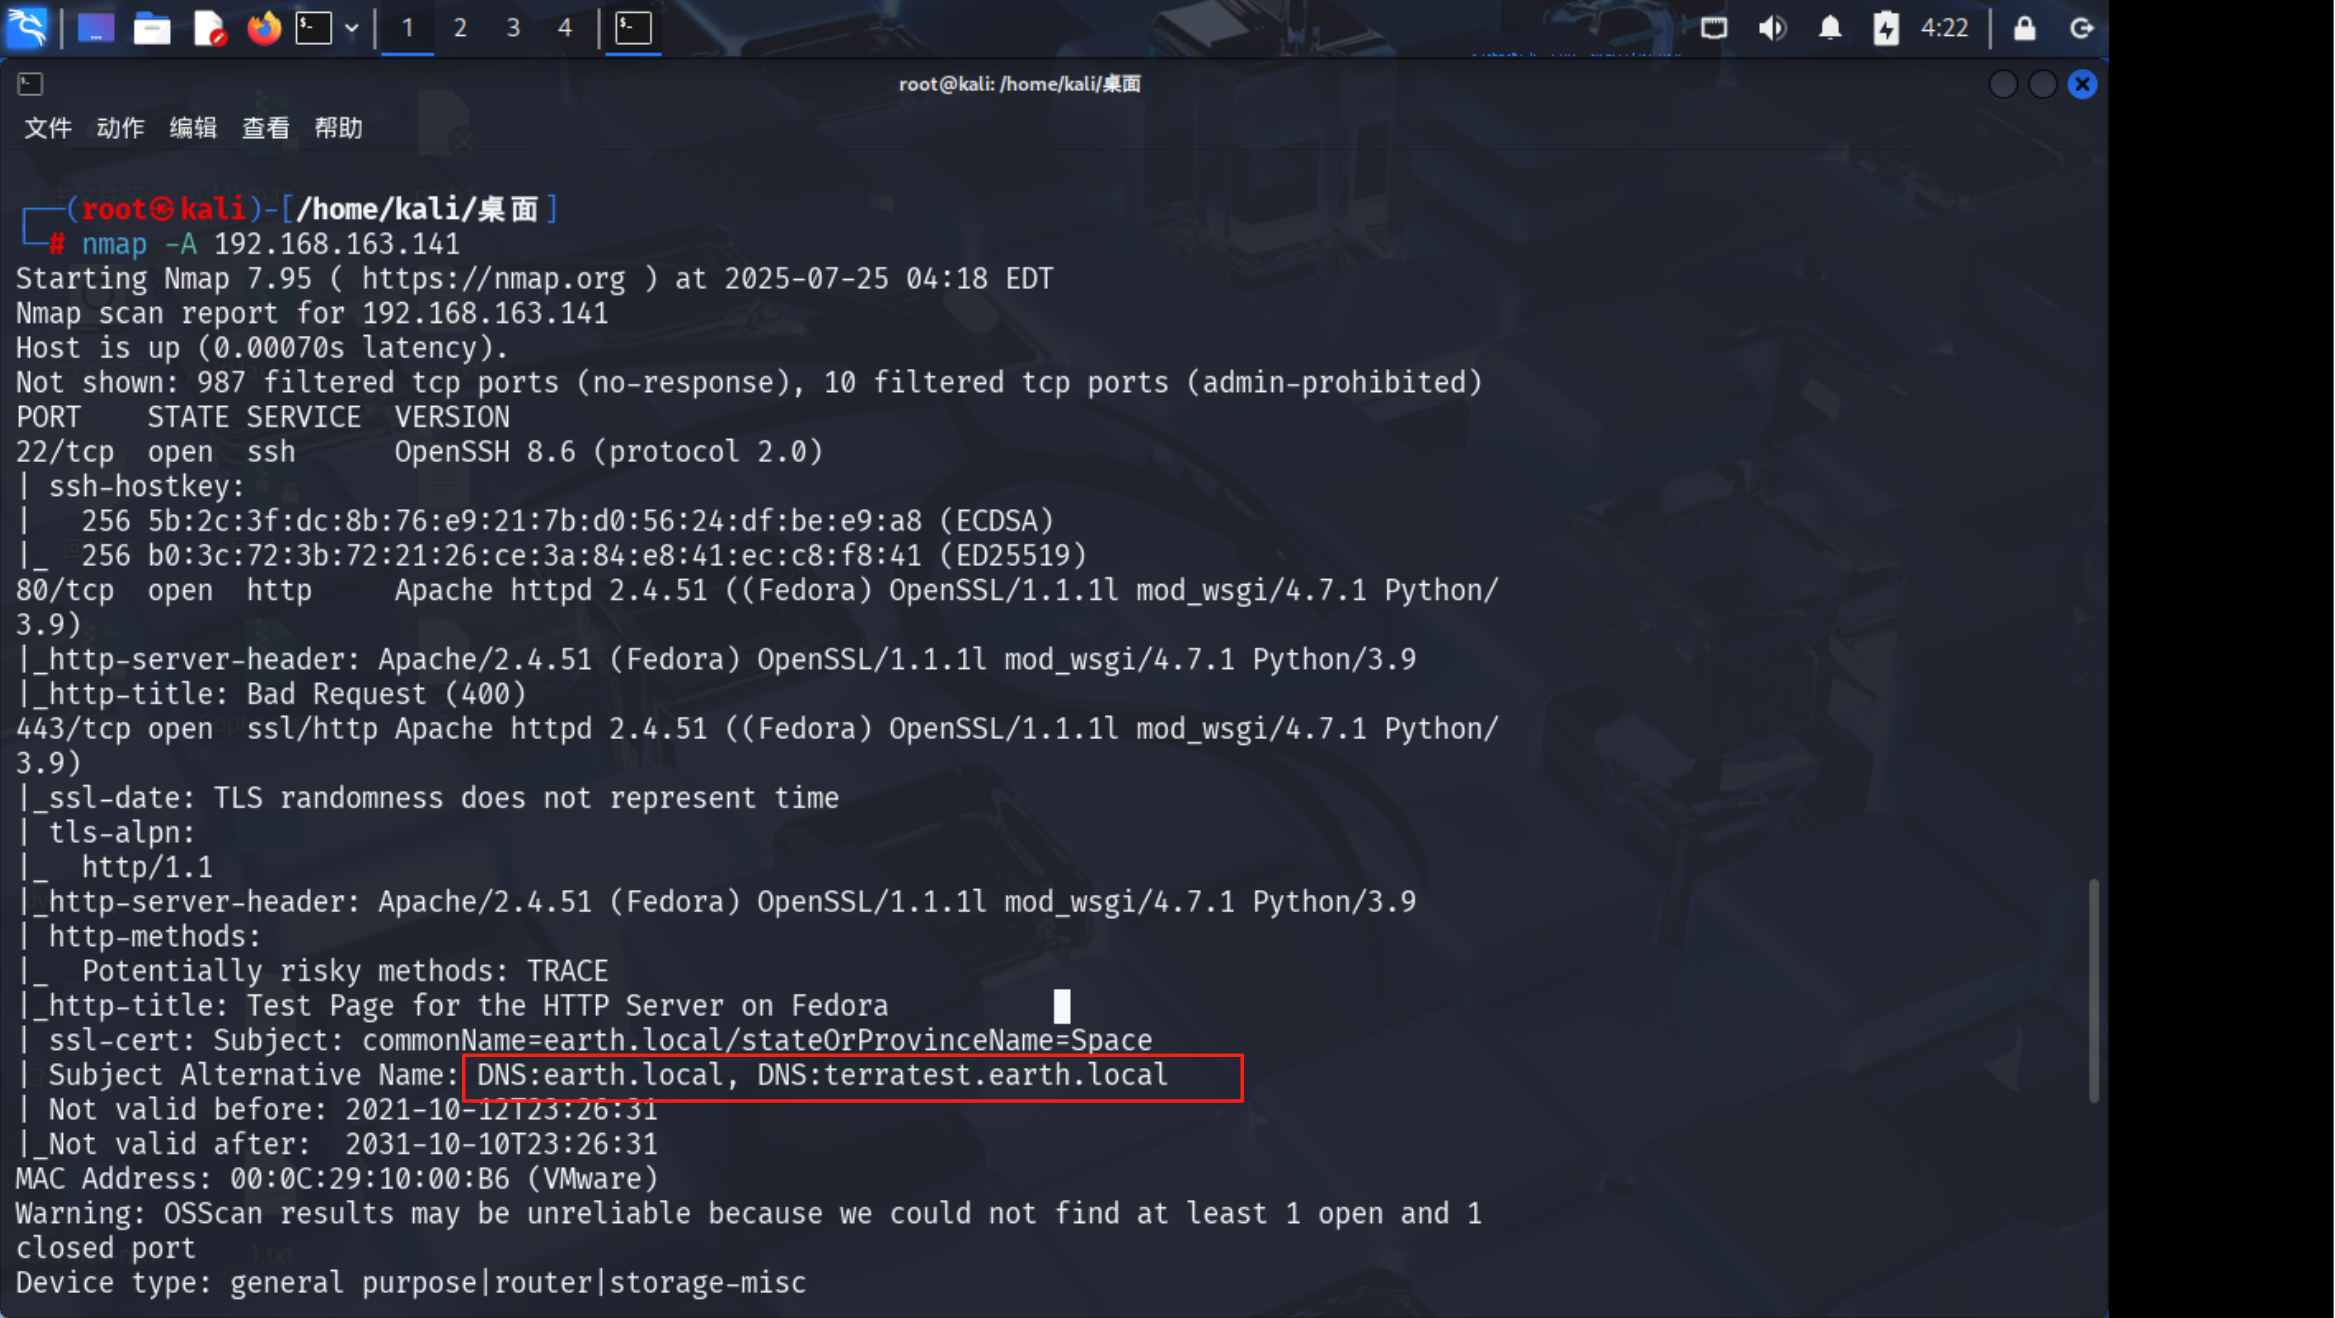The height and width of the screenshot is (1318, 2335).
Task: Click 'Potentially risky methods: TRACE' text
Action: [345, 971]
